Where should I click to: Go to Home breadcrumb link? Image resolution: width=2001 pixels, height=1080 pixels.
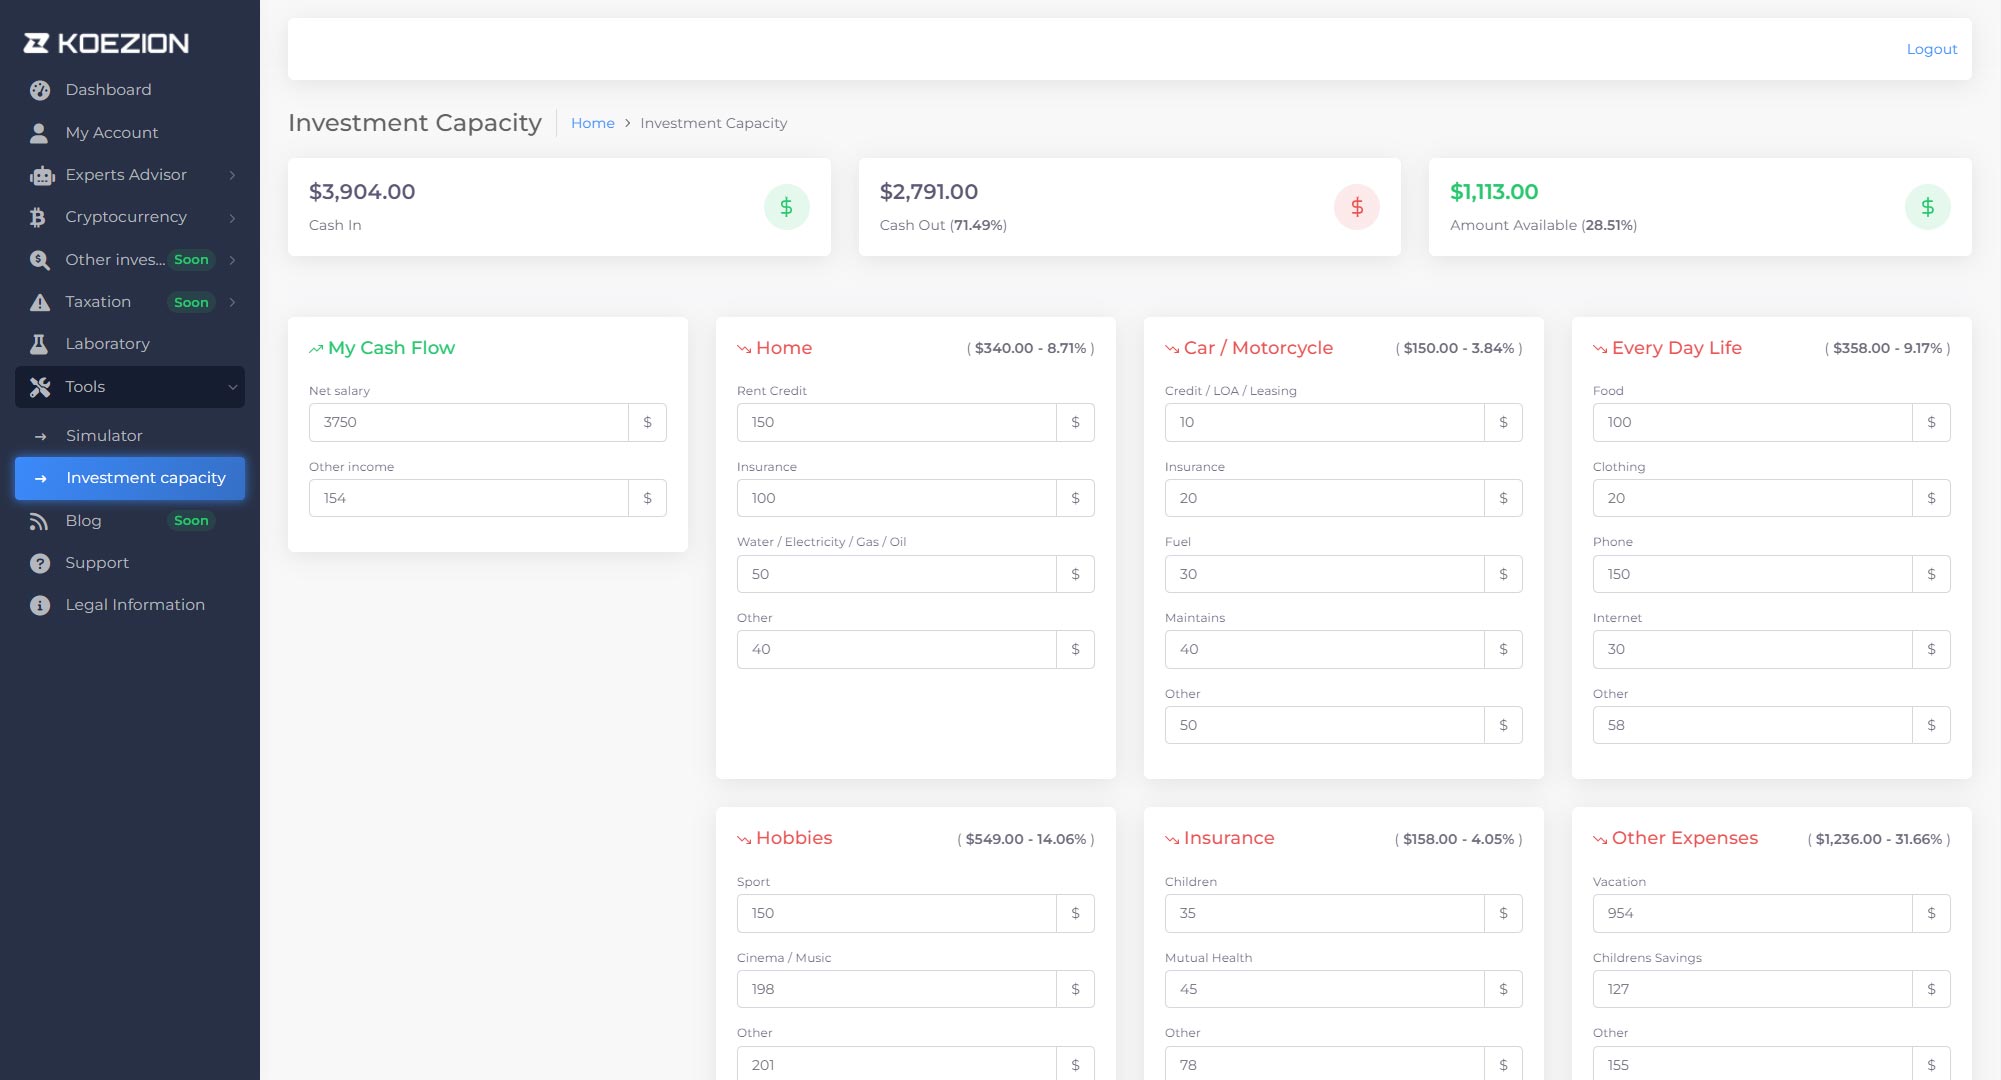(592, 123)
